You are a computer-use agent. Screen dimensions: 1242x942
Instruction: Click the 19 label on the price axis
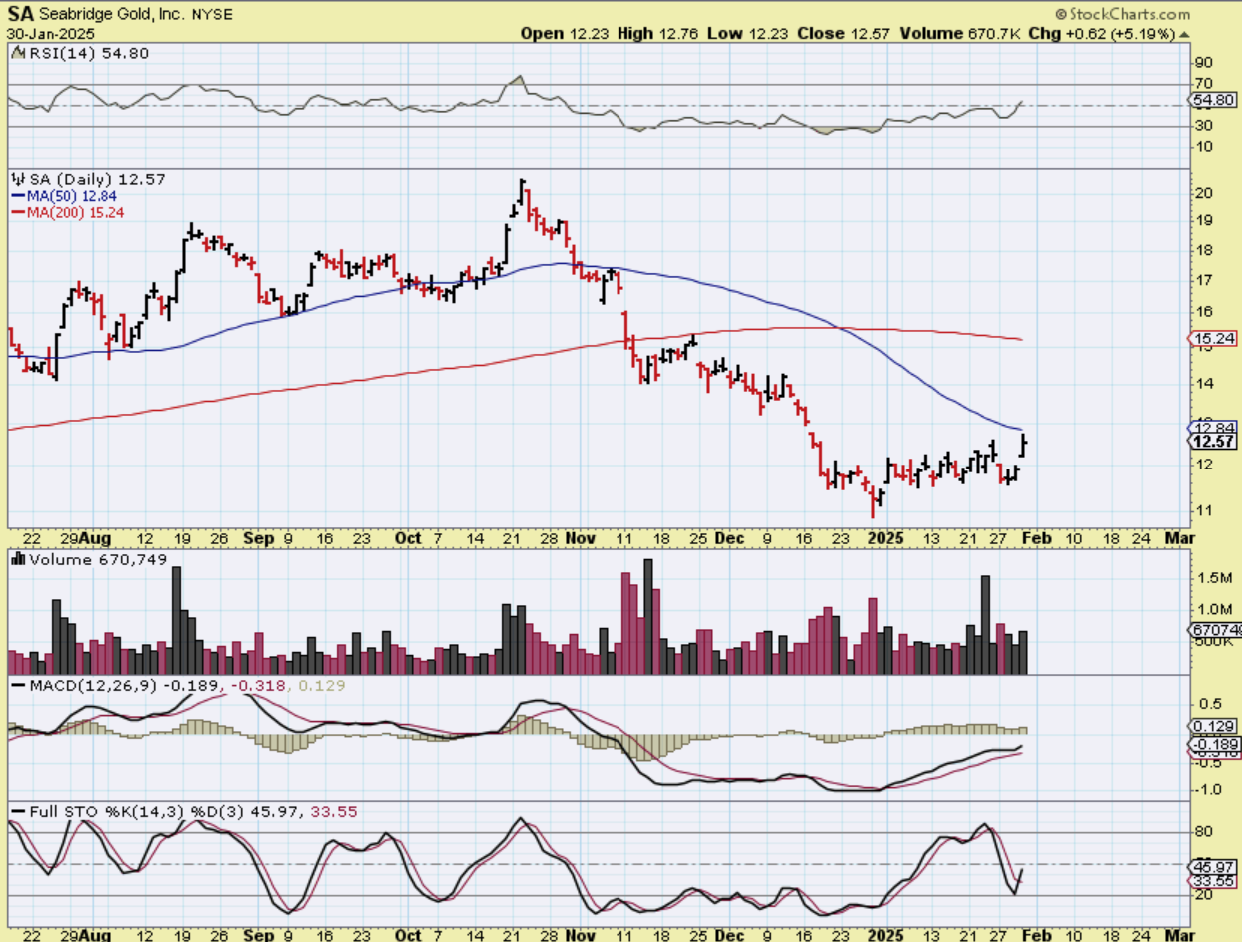pyautogui.click(x=1204, y=220)
